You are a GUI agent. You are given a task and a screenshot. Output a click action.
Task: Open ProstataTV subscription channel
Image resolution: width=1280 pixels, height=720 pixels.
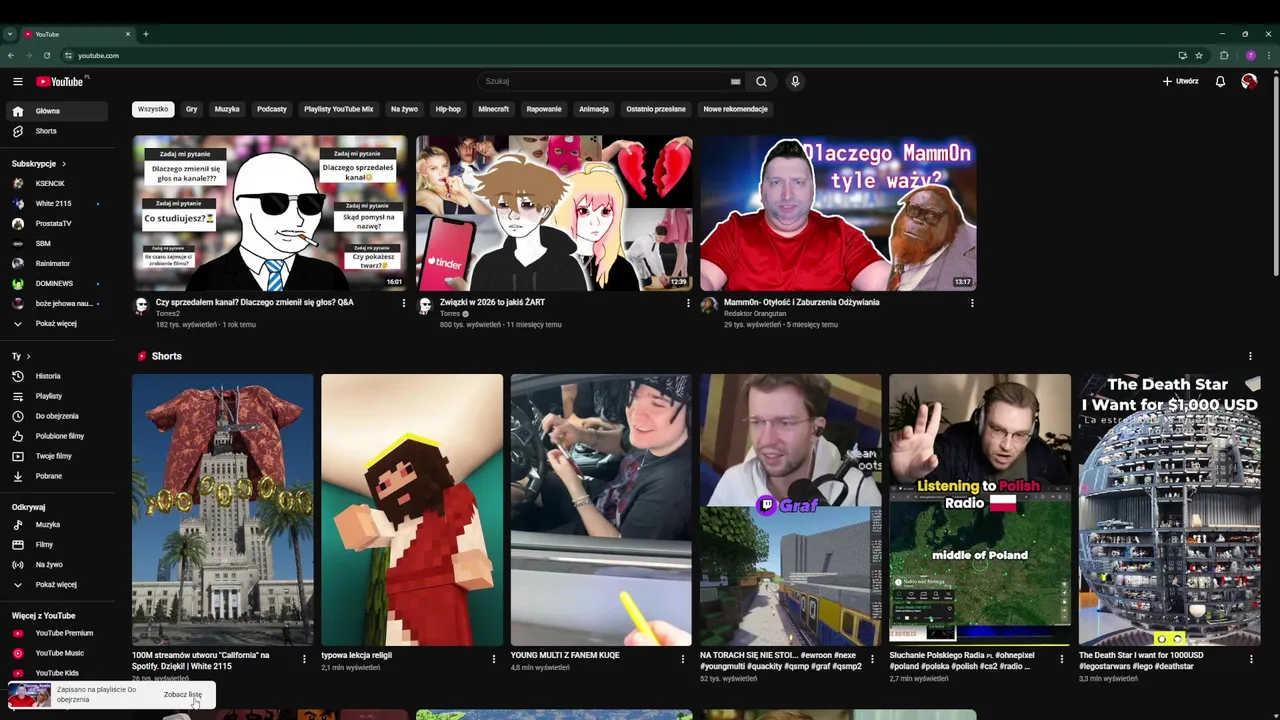56,223
